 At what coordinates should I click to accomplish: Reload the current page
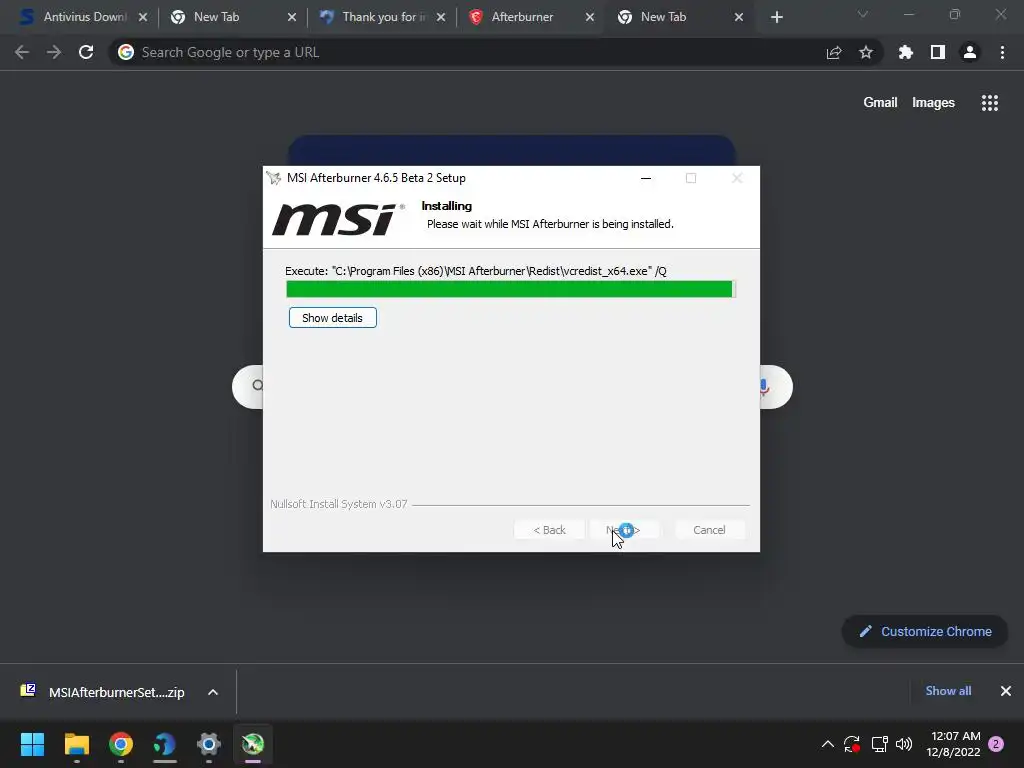pyautogui.click(x=86, y=52)
